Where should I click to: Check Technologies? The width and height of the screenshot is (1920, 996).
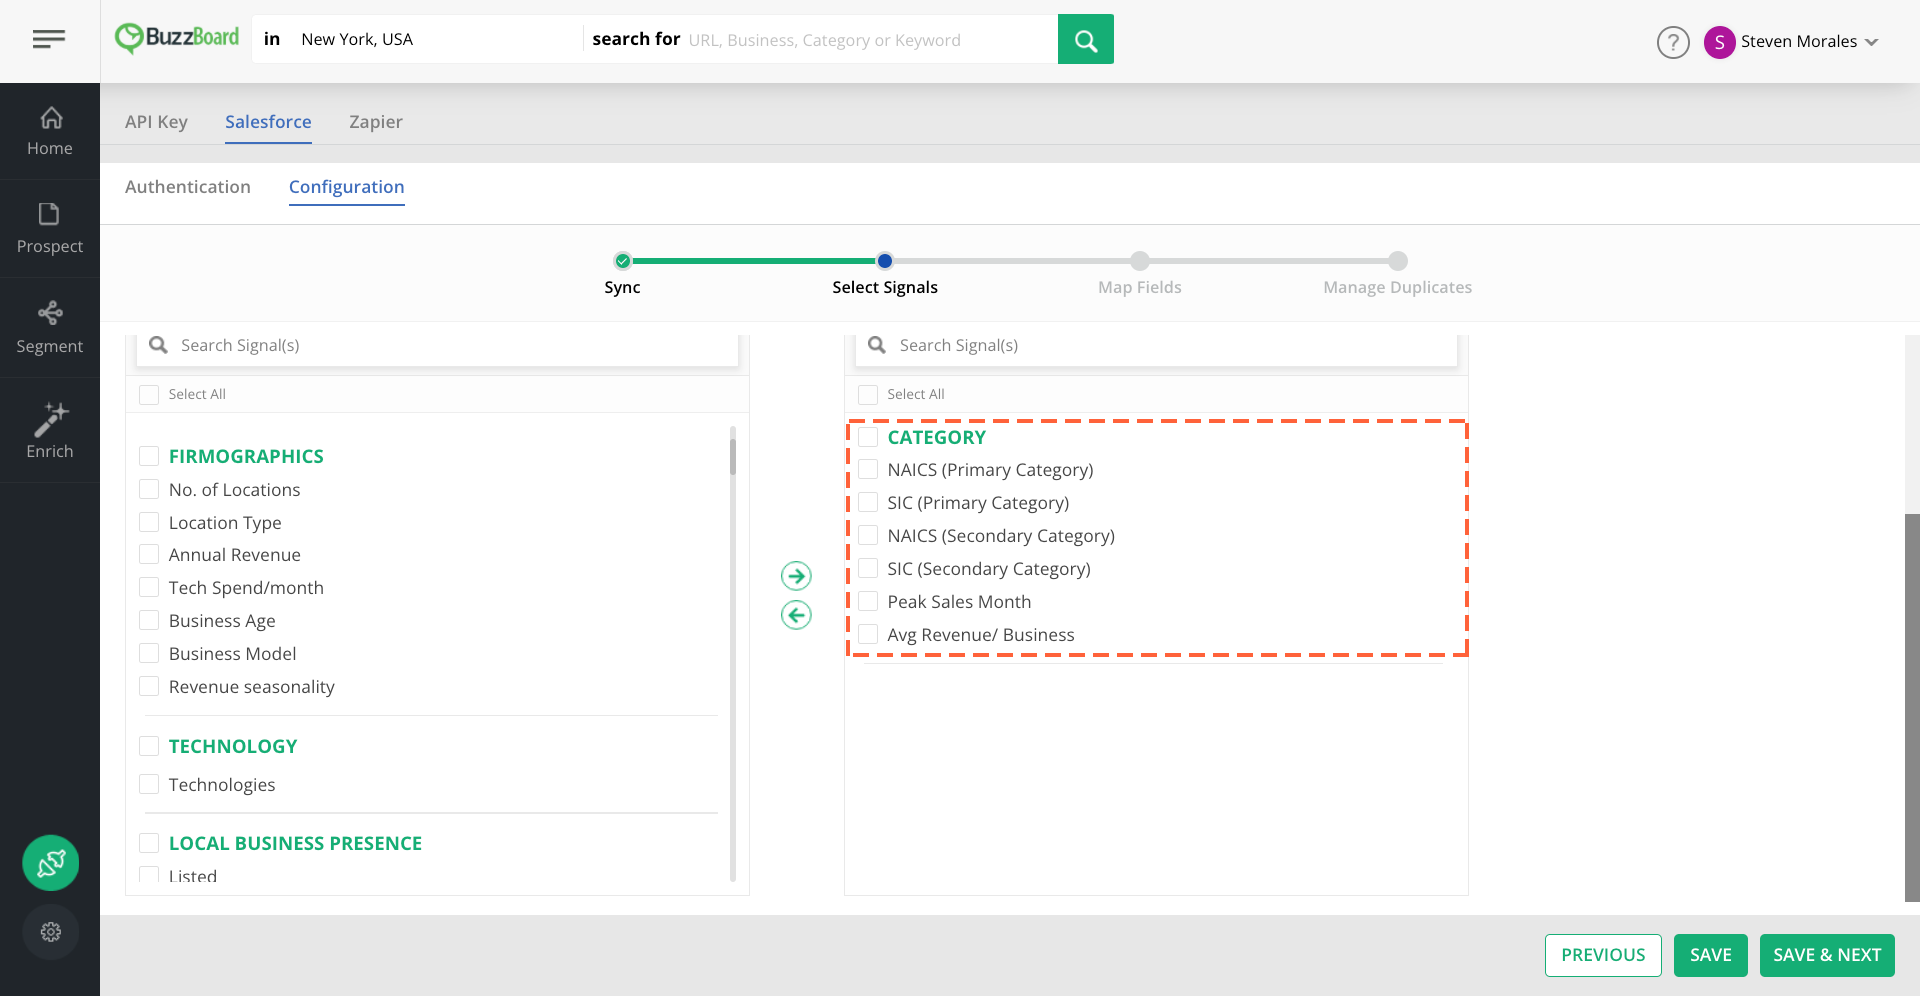click(149, 784)
